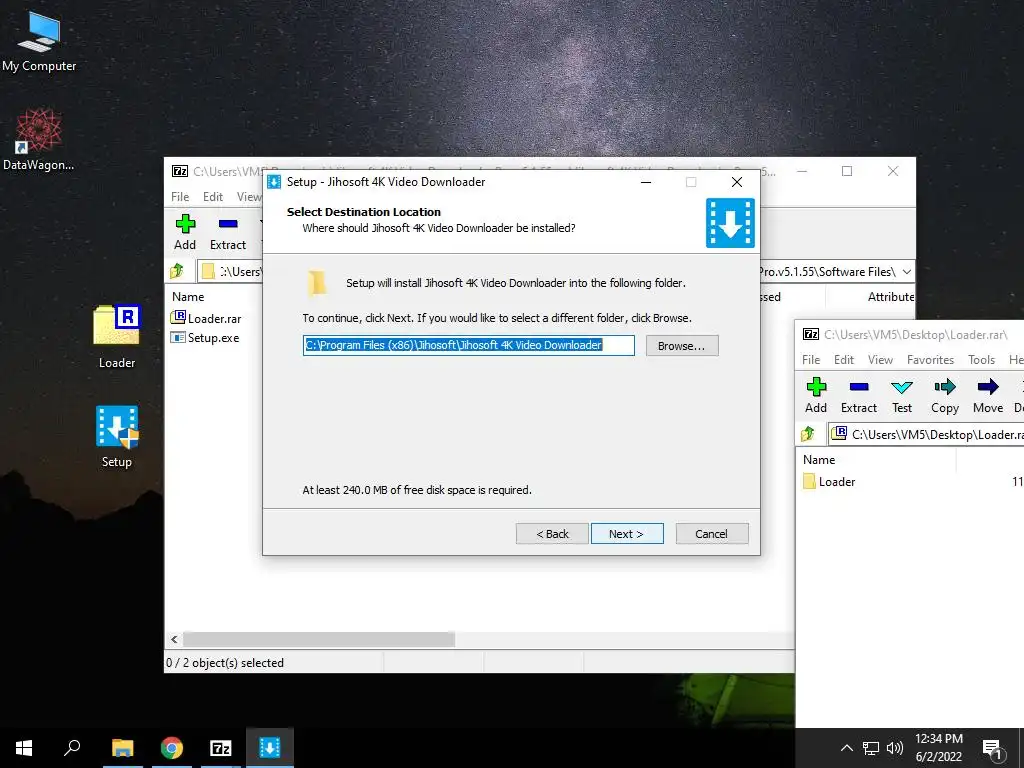The width and height of the screenshot is (1024, 768).
Task: Open Windows Start menu
Action: [x=24, y=748]
